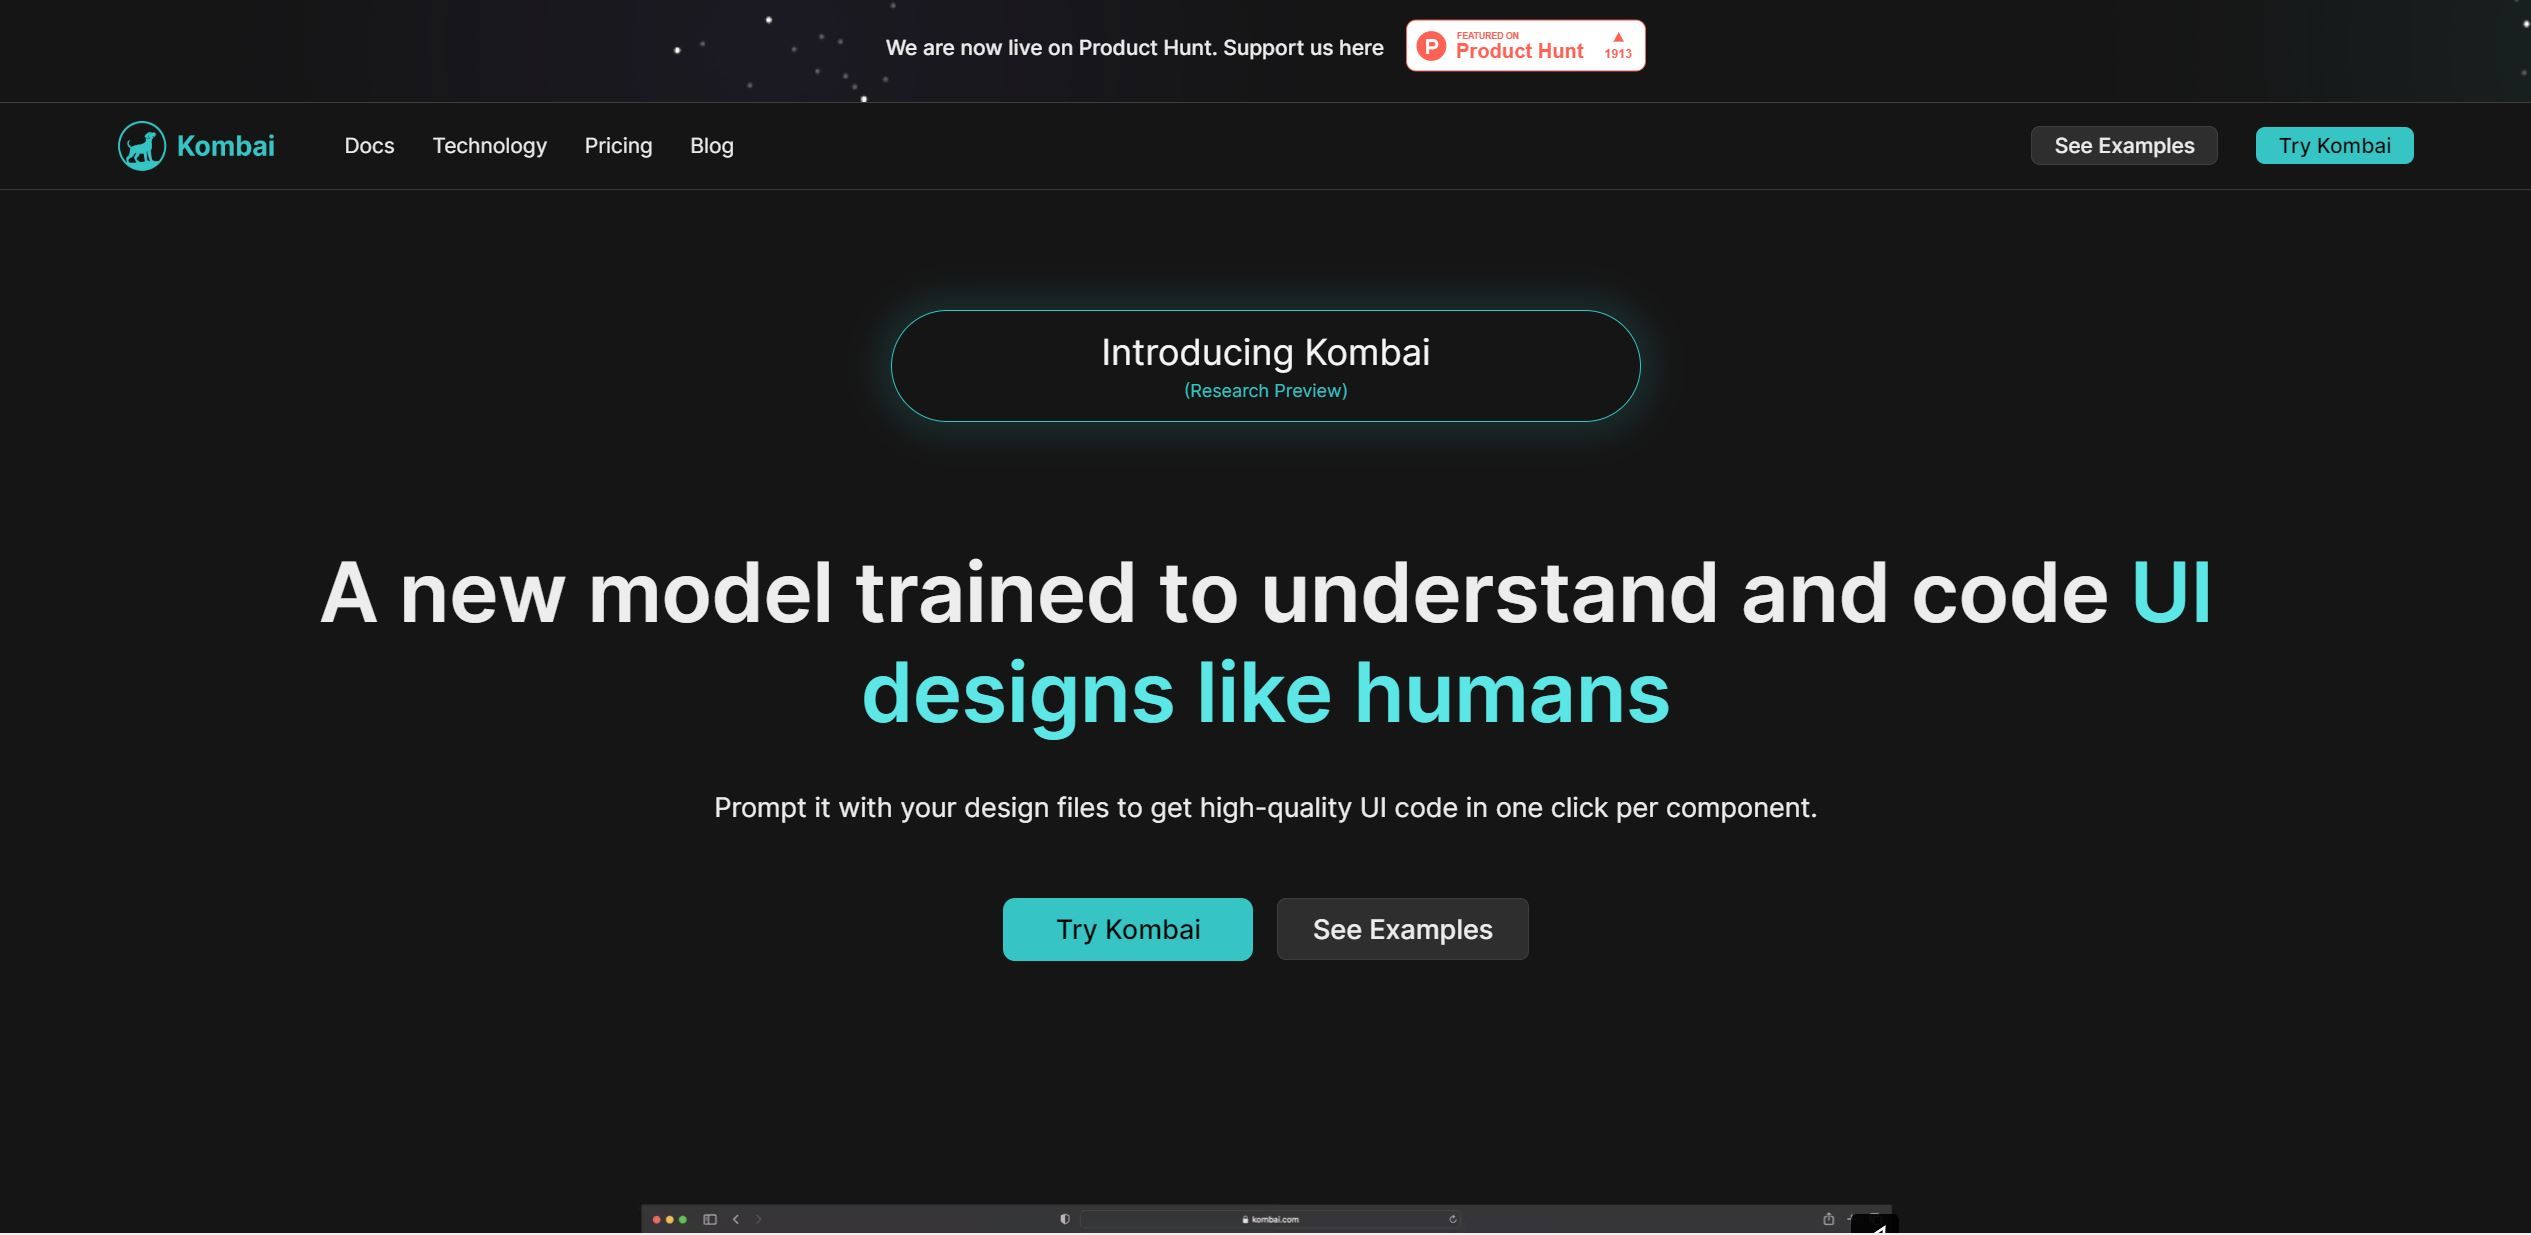
Task: Open the Docs menu item
Action: coord(369,146)
